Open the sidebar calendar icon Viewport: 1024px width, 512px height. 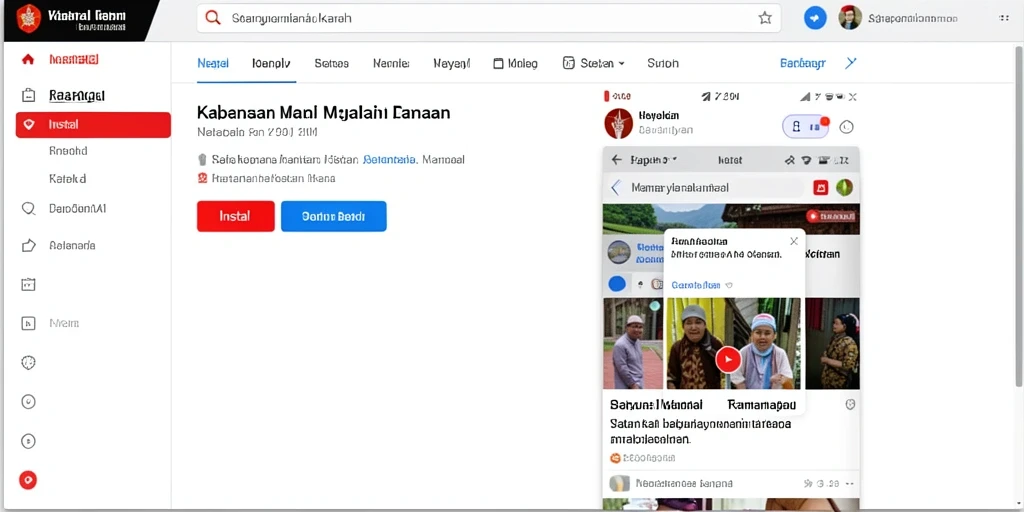28,284
